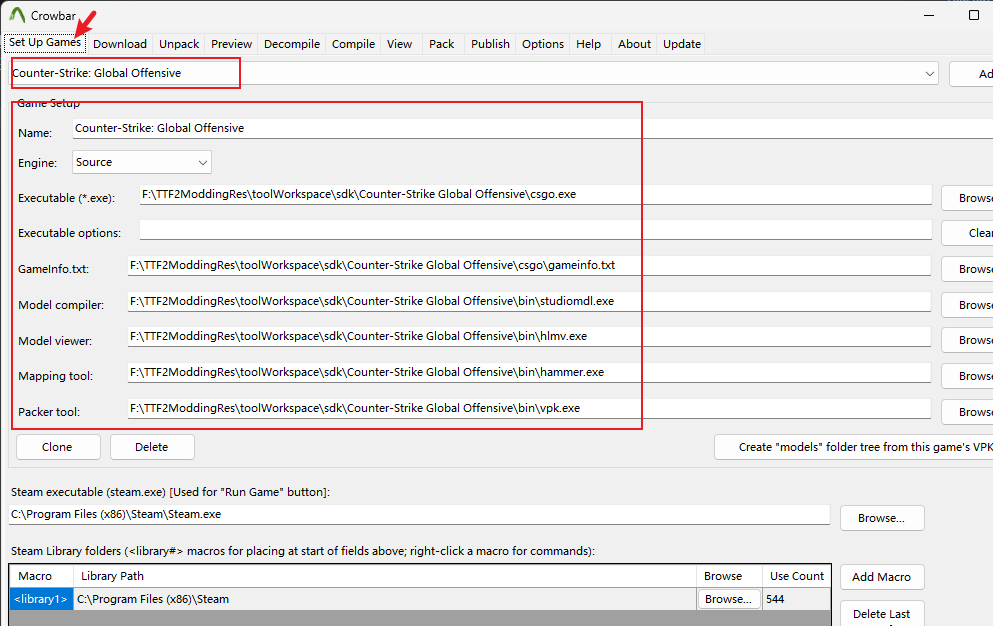Screen dimensions: 993x626
Task: Click Create models folder tree button
Action: [x=853, y=447]
